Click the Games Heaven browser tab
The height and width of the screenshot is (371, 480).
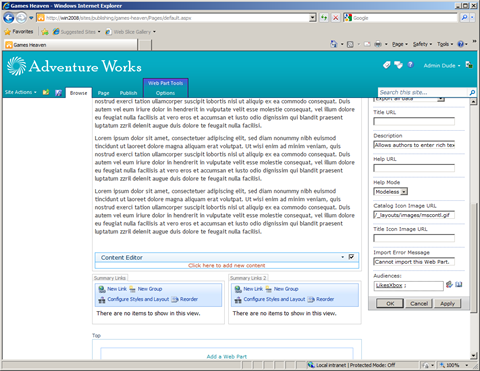(71, 45)
